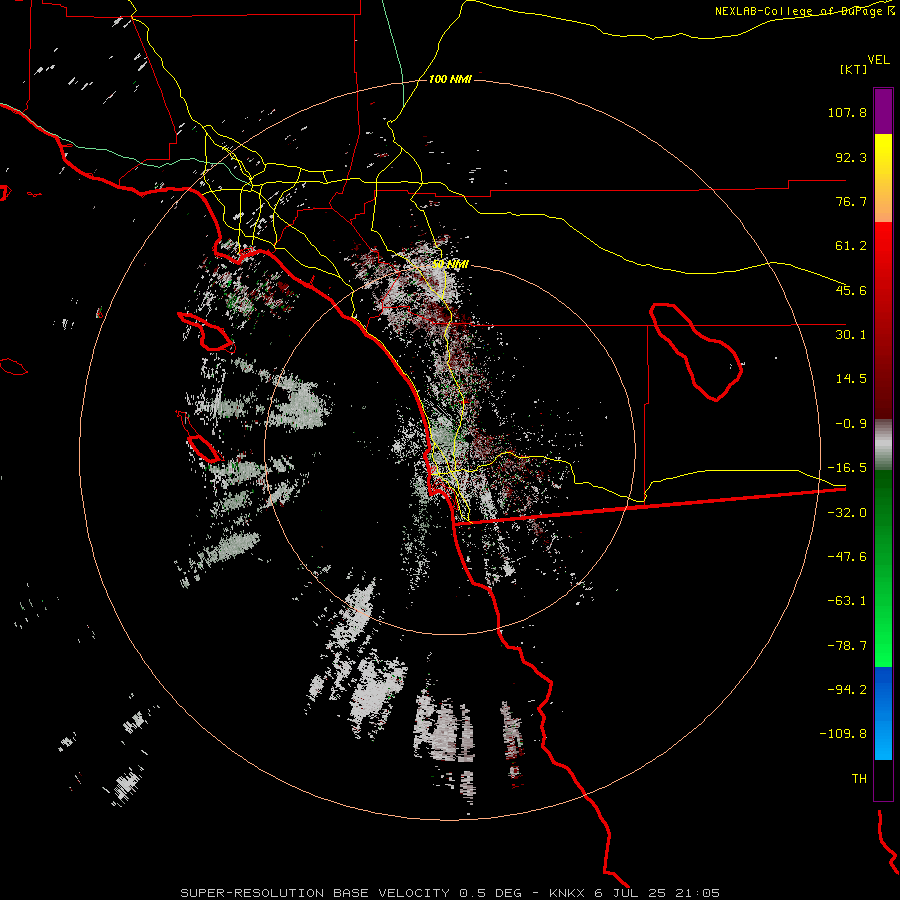Click the -47.6 velocity scale value
The height and width of the screenshot is (900, 900).
tap(847, 557)
